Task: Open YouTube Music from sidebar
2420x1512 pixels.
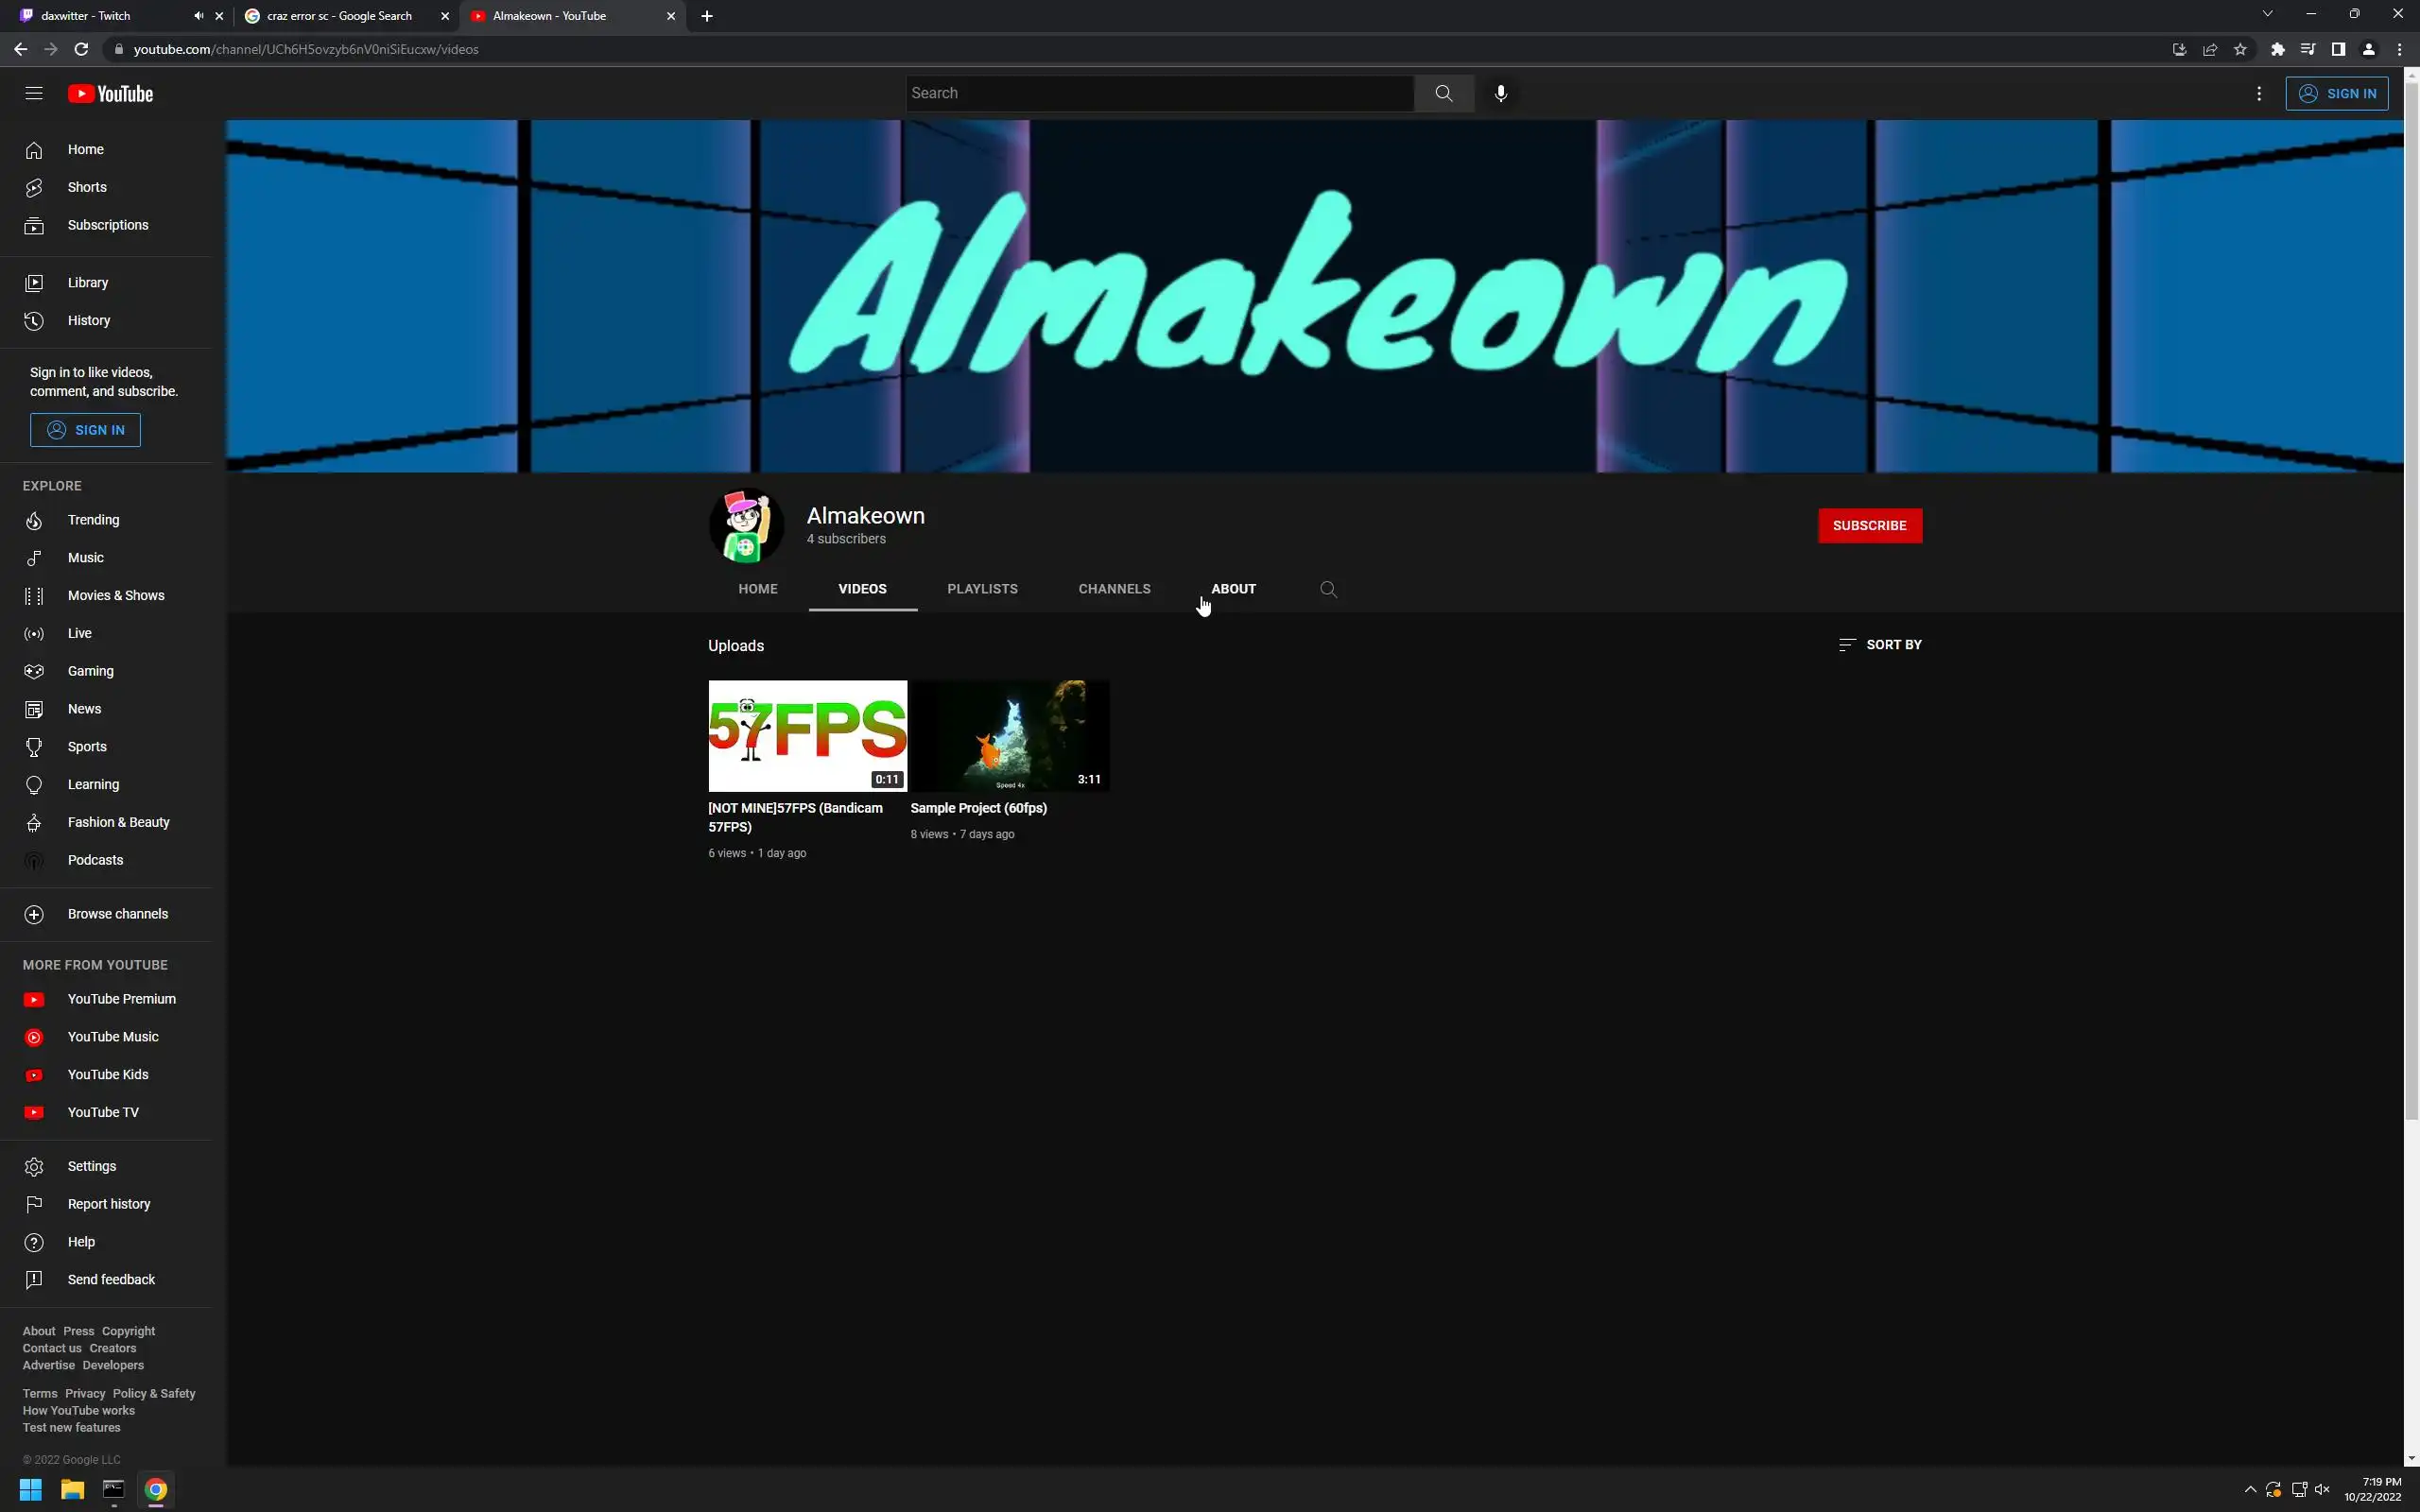Action: [x=112, y=1037]
